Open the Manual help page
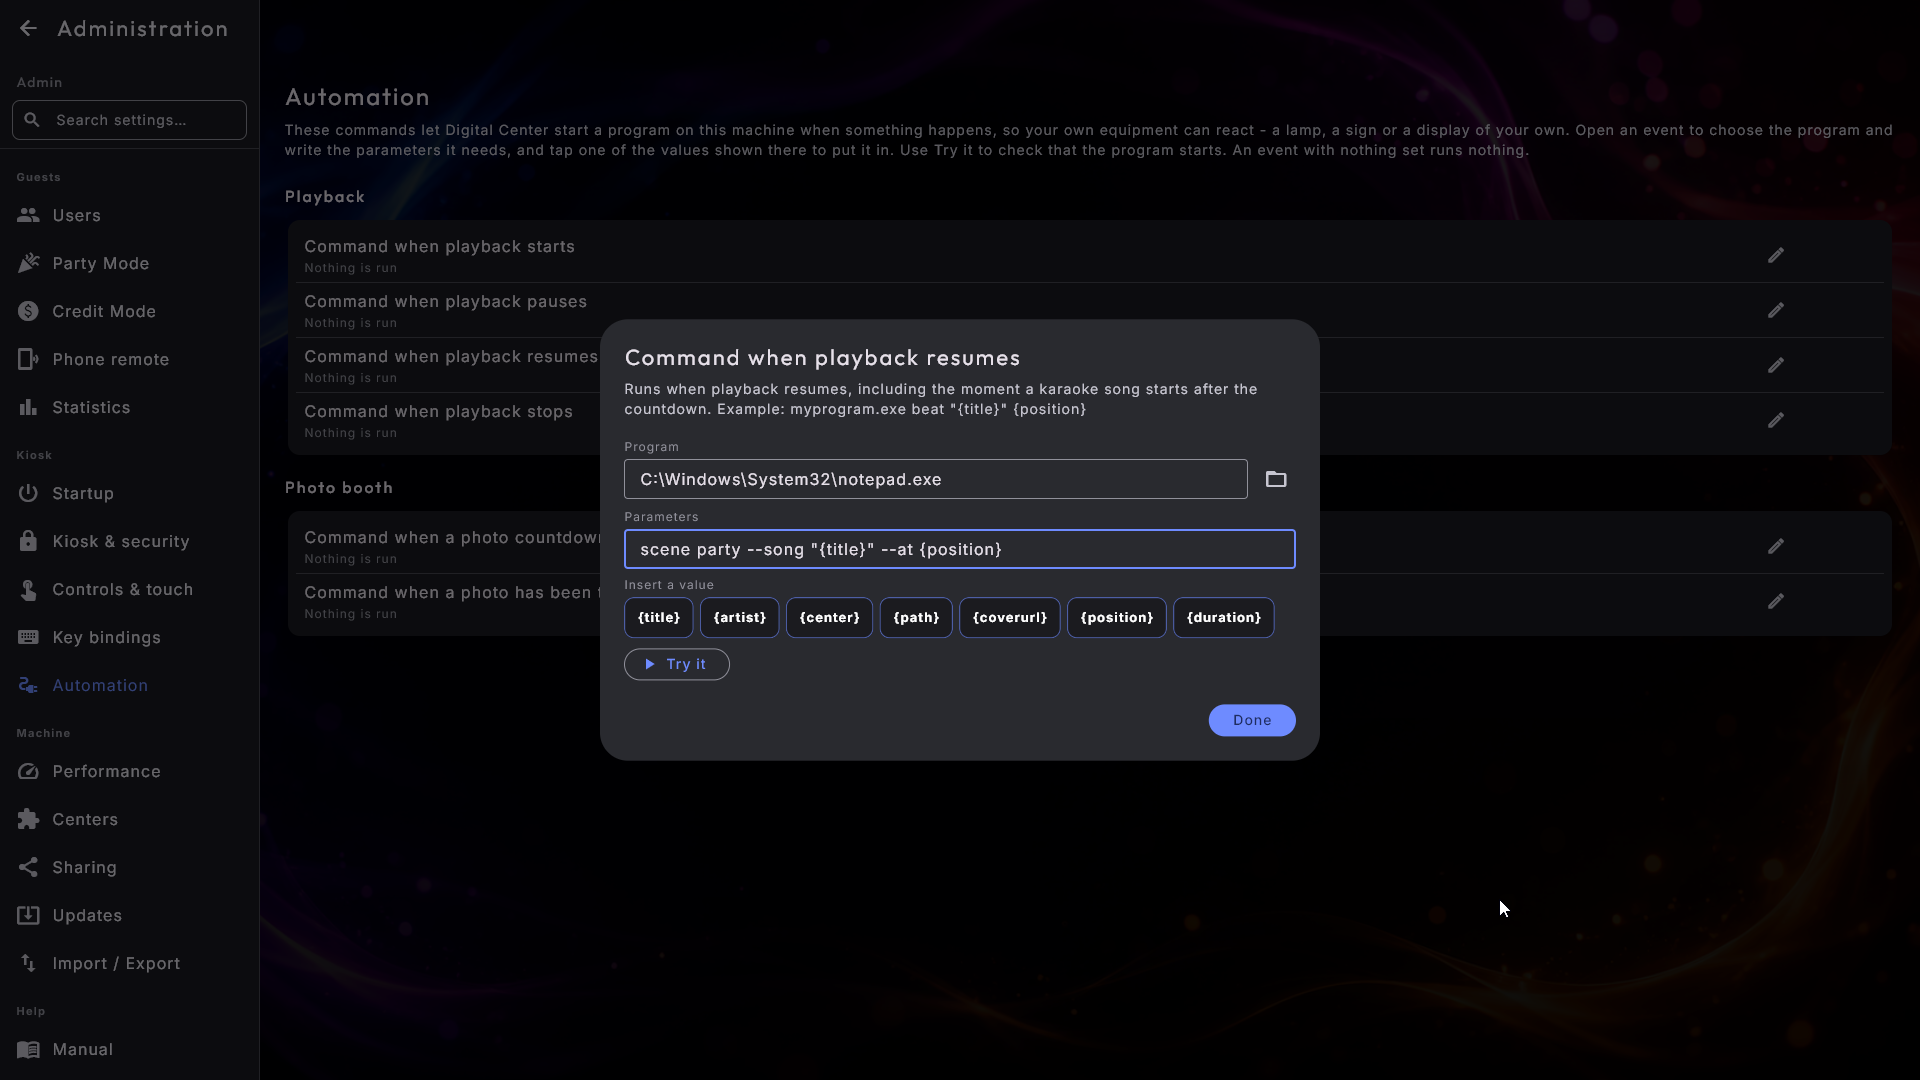 [x=129, y=1049]
